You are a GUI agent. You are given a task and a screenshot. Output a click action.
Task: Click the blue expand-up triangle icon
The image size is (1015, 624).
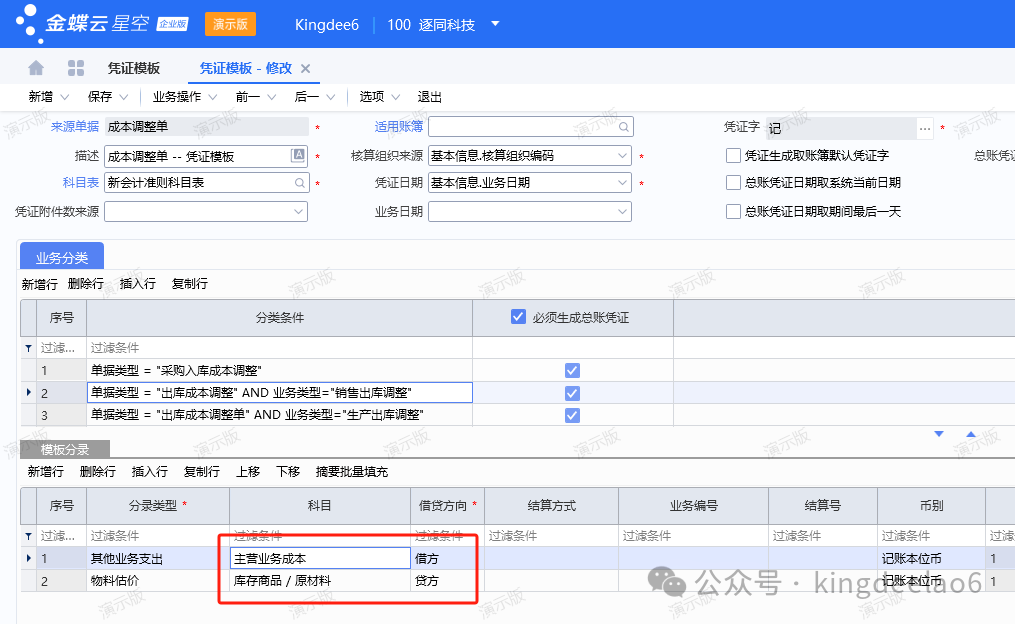tap(970, 434)
